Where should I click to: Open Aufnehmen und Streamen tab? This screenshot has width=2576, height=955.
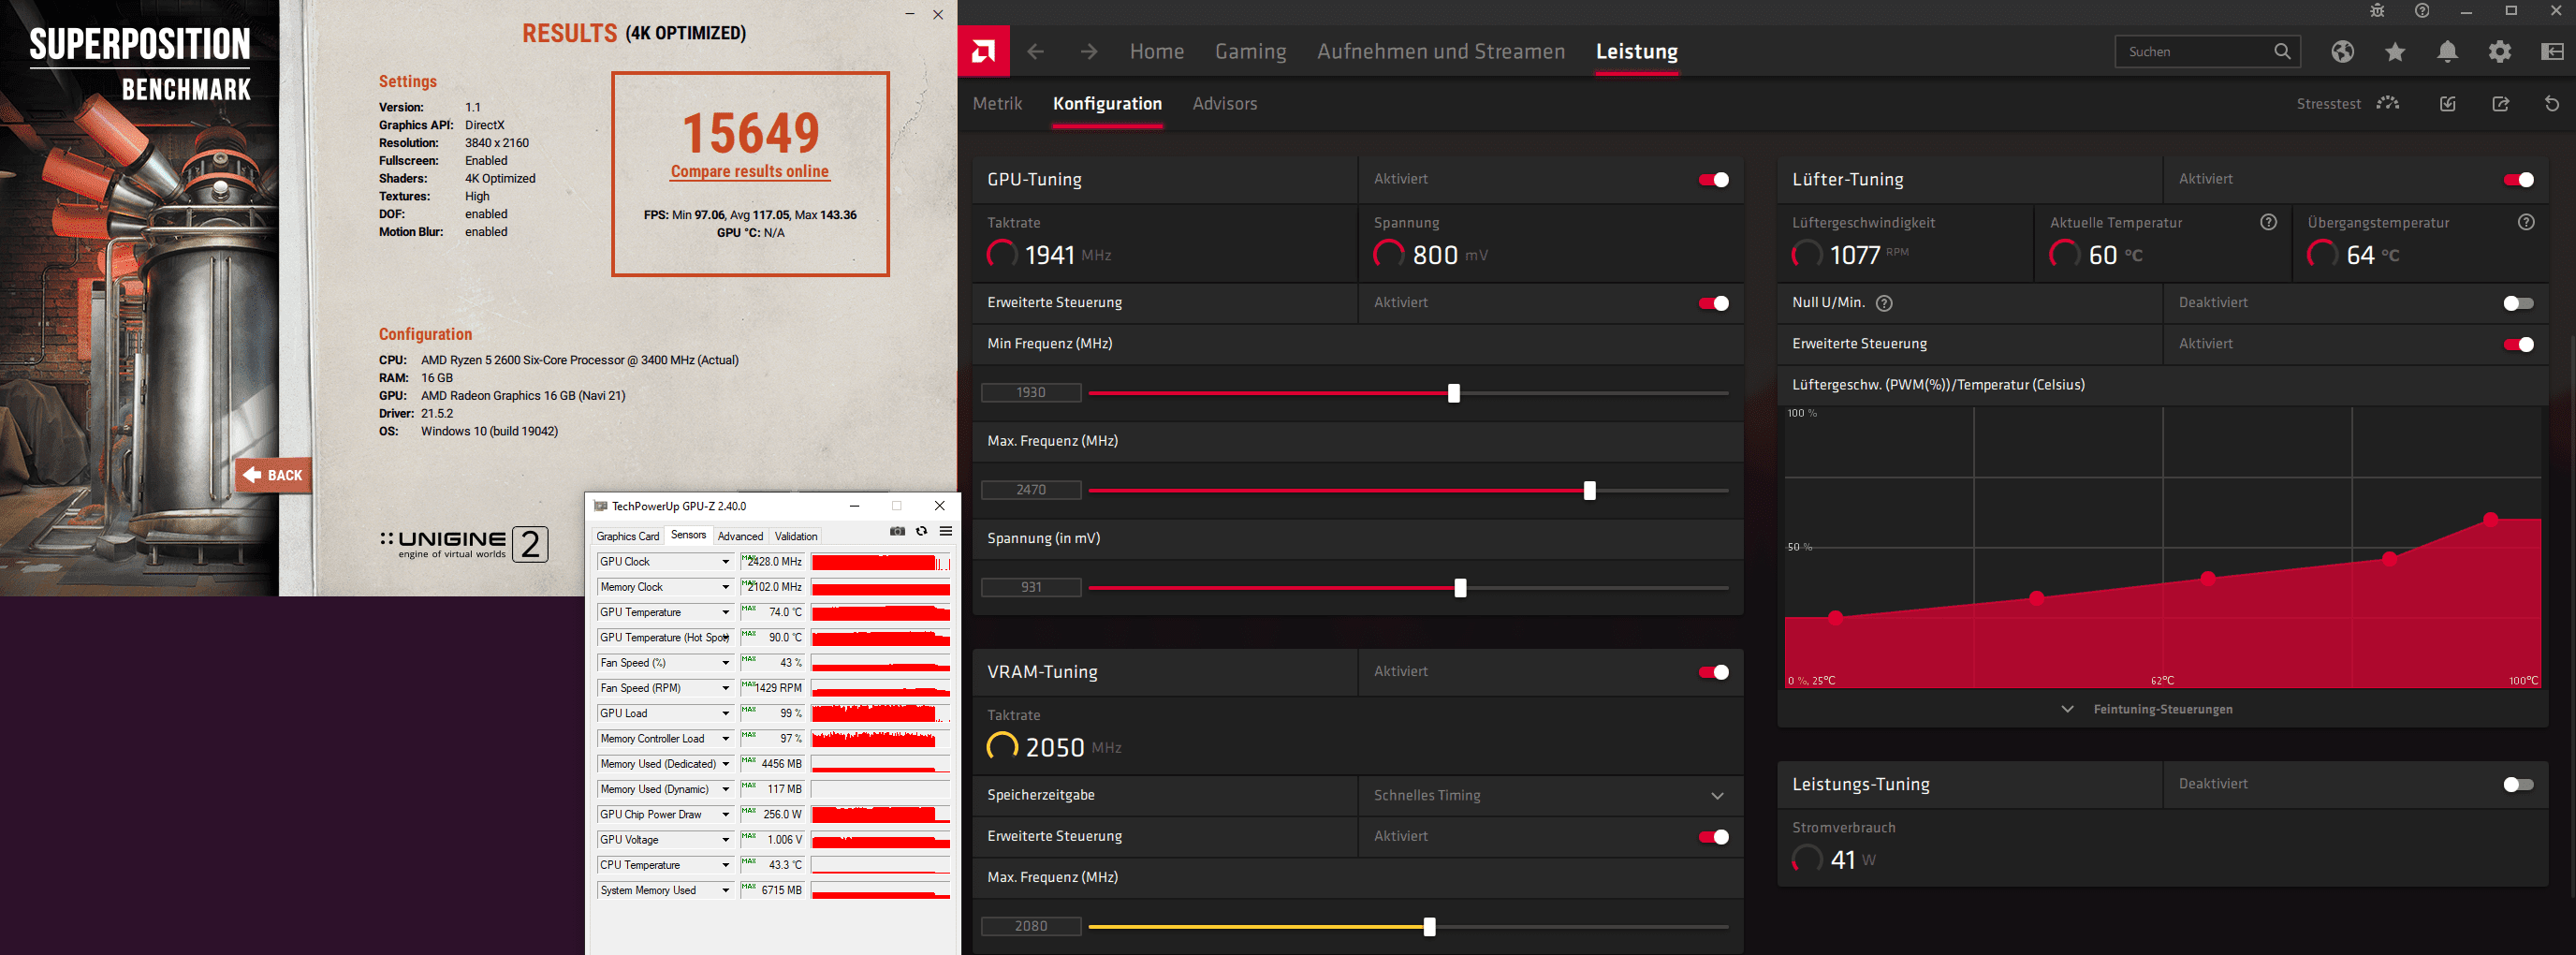tap(1440, 51)
